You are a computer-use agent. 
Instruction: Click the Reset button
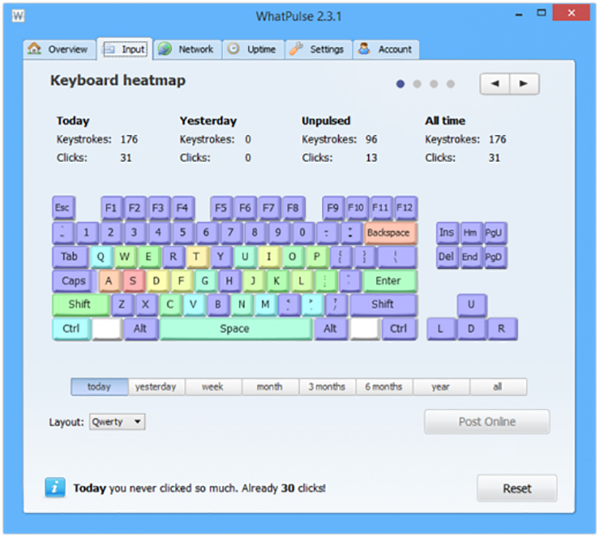point(517,488)
